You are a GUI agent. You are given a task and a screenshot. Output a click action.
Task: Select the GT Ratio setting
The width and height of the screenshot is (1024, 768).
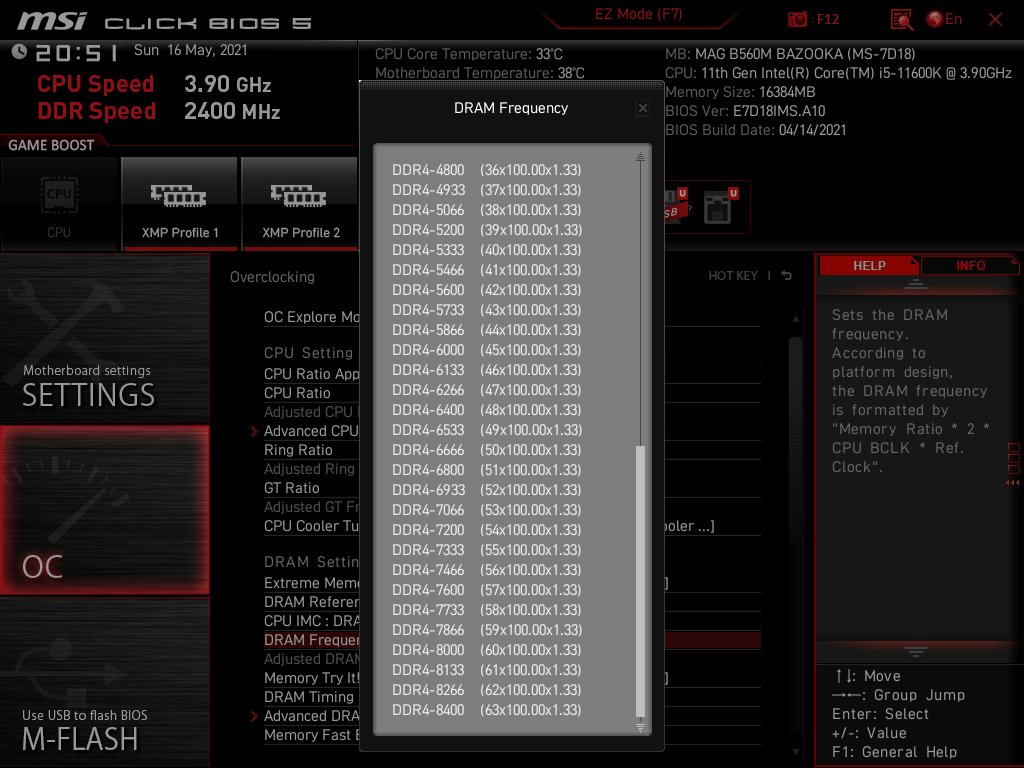(x=292, y=488)
